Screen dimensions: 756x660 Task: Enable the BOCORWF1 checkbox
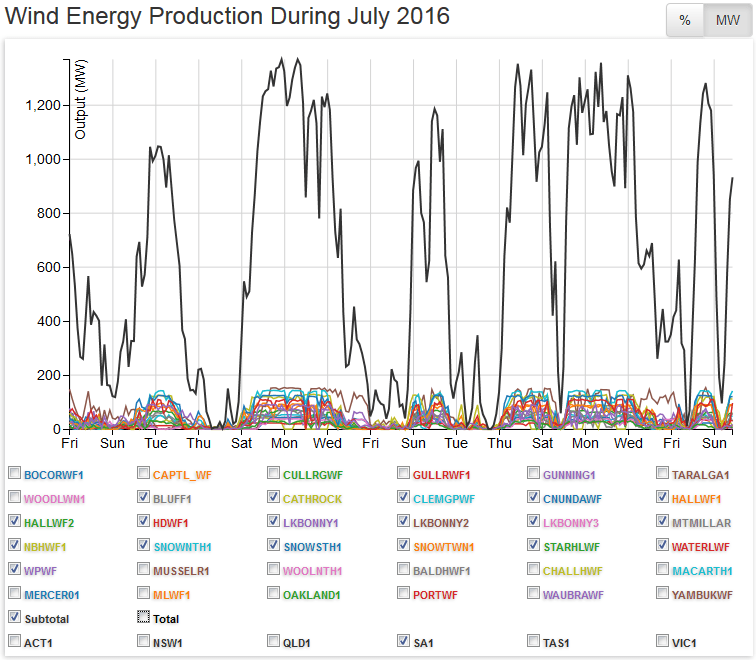(x=14, y=473)
